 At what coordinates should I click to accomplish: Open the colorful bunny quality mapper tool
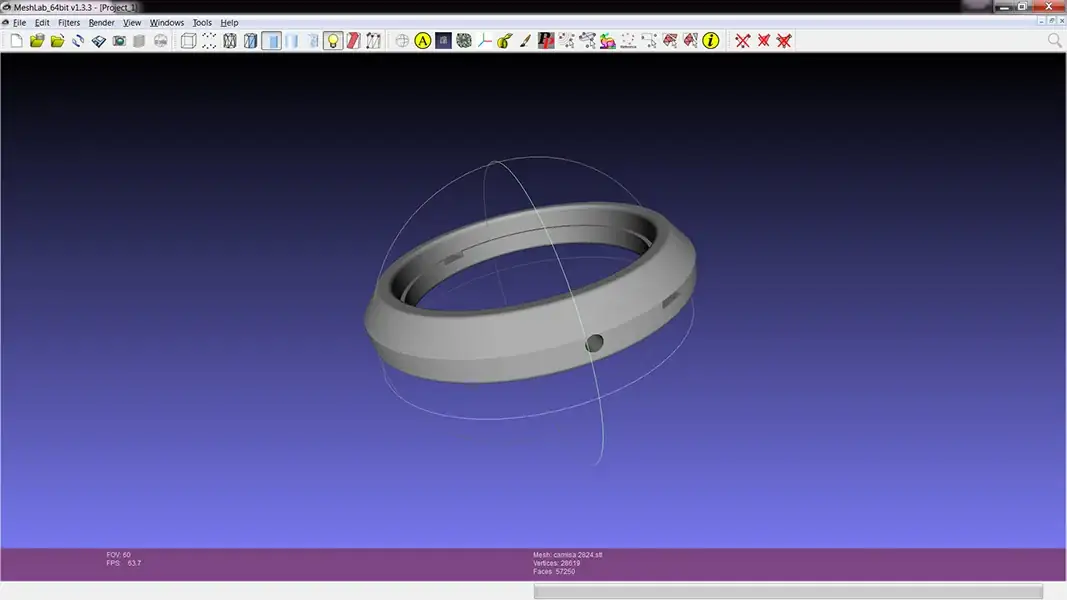click(607, 41)
